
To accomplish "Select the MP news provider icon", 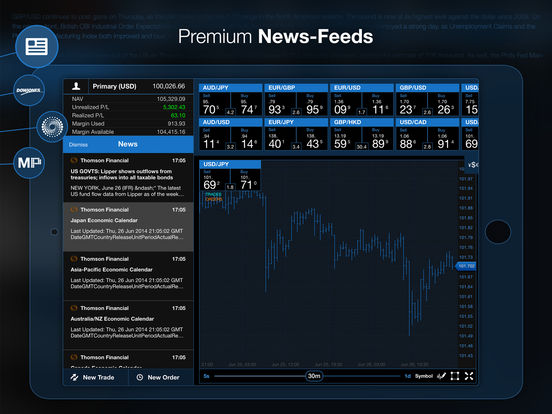I will pyautogui.click(x=29, y=163).
